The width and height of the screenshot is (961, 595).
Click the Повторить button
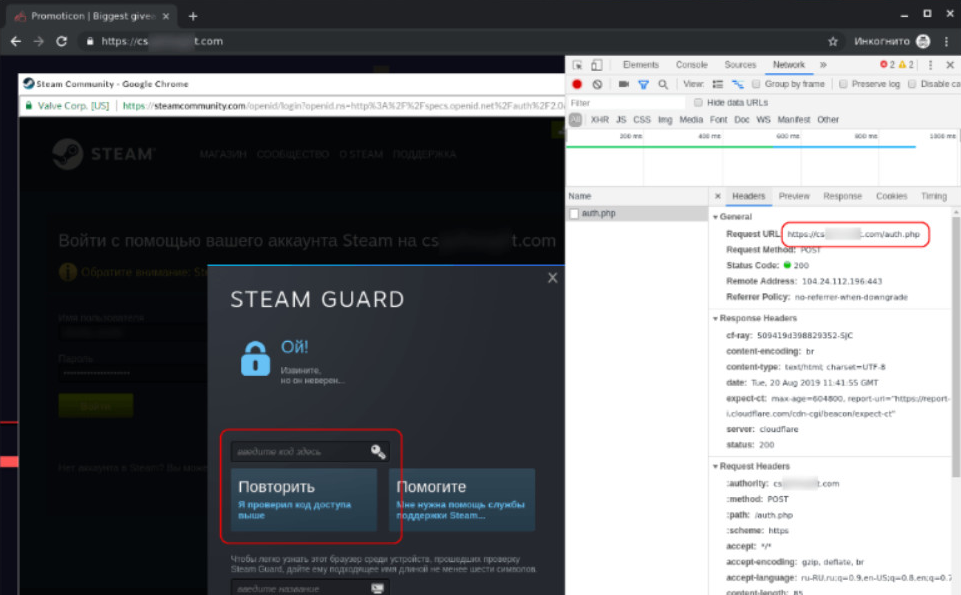(x=304, y=500)
